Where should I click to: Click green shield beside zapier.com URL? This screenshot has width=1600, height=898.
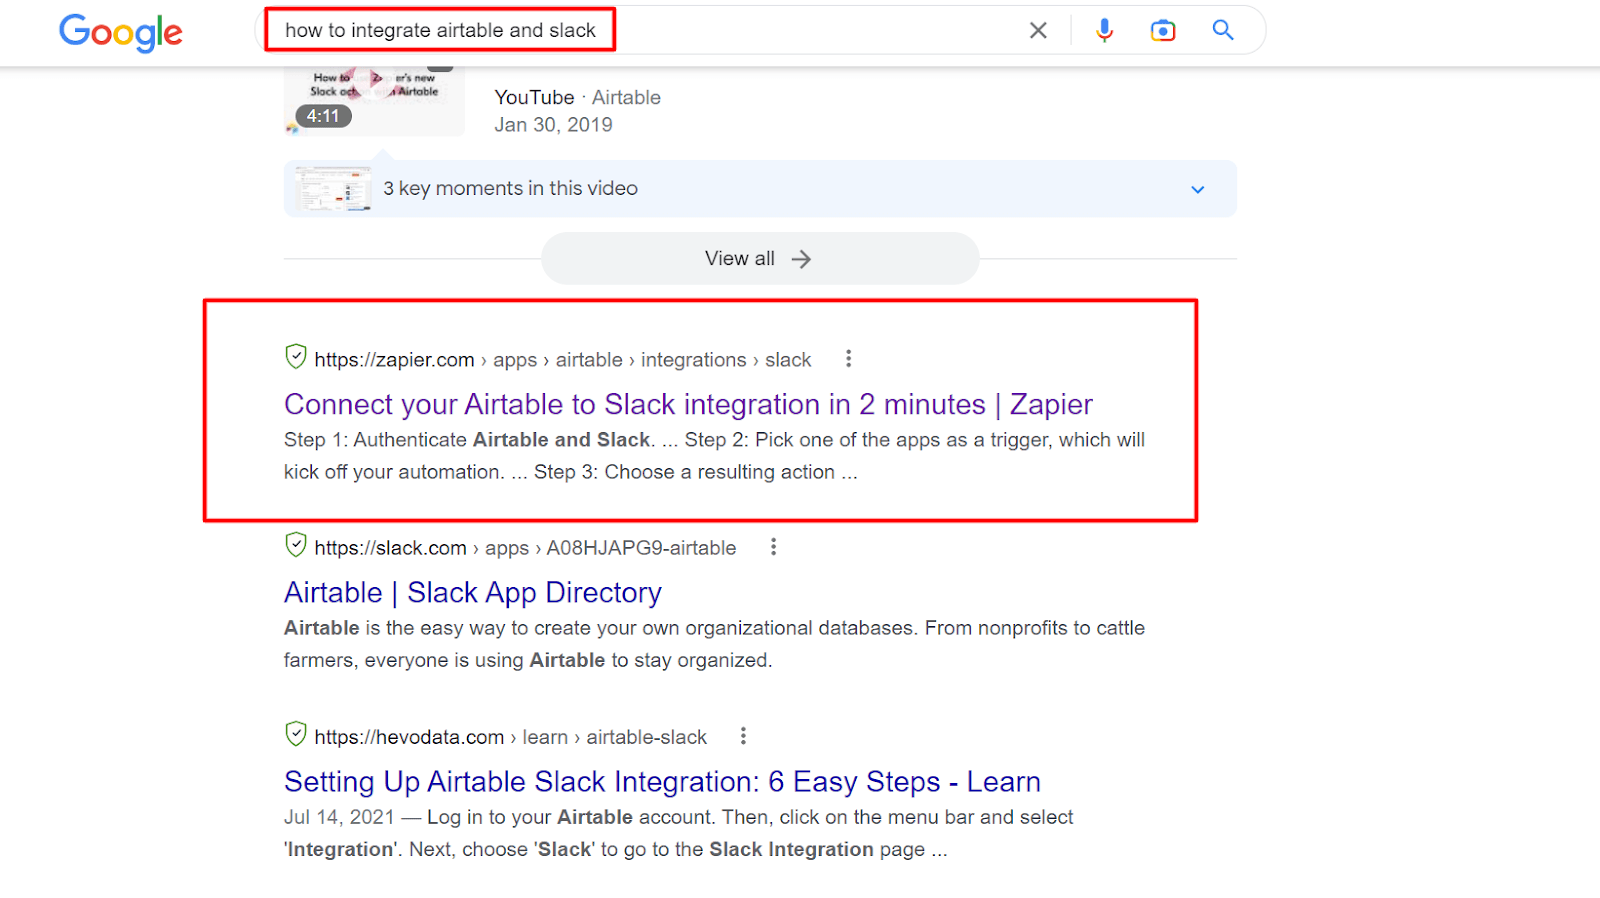[296, 356]
